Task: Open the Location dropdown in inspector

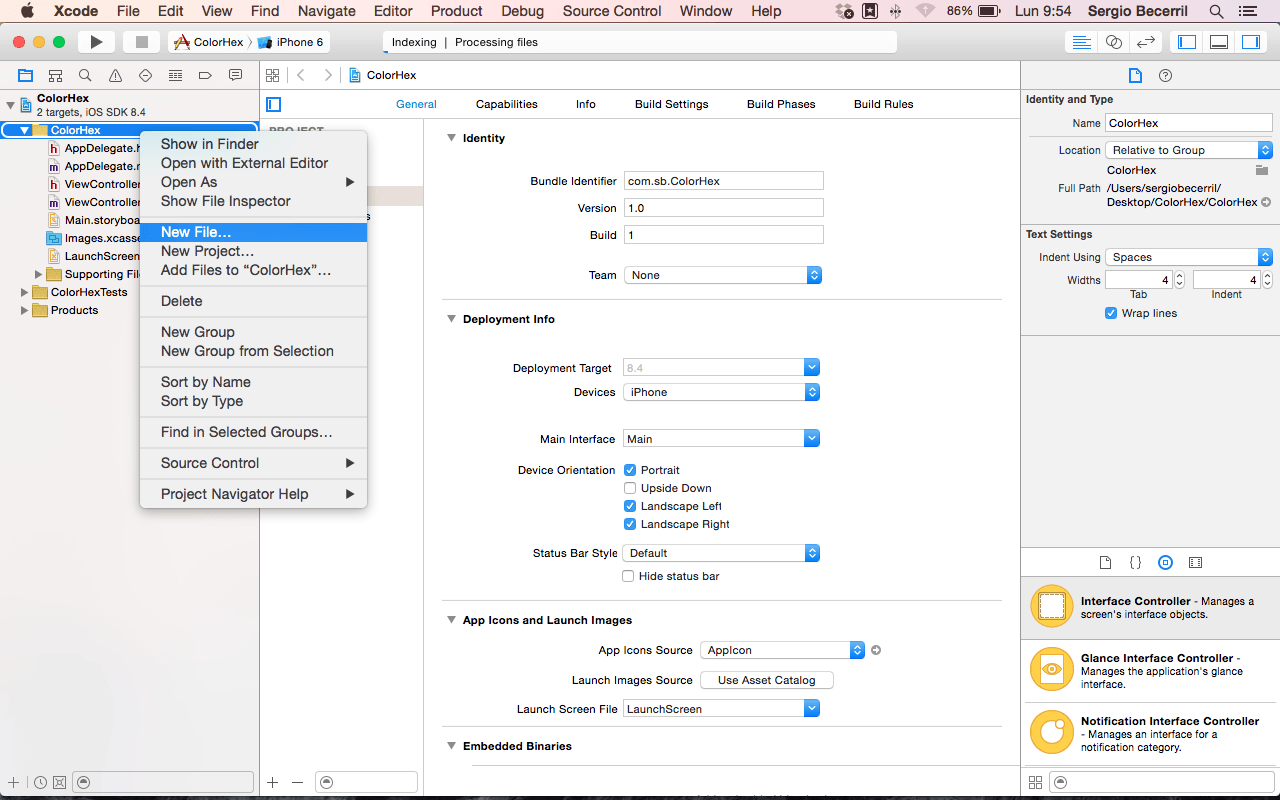Action: [1189, 150]
